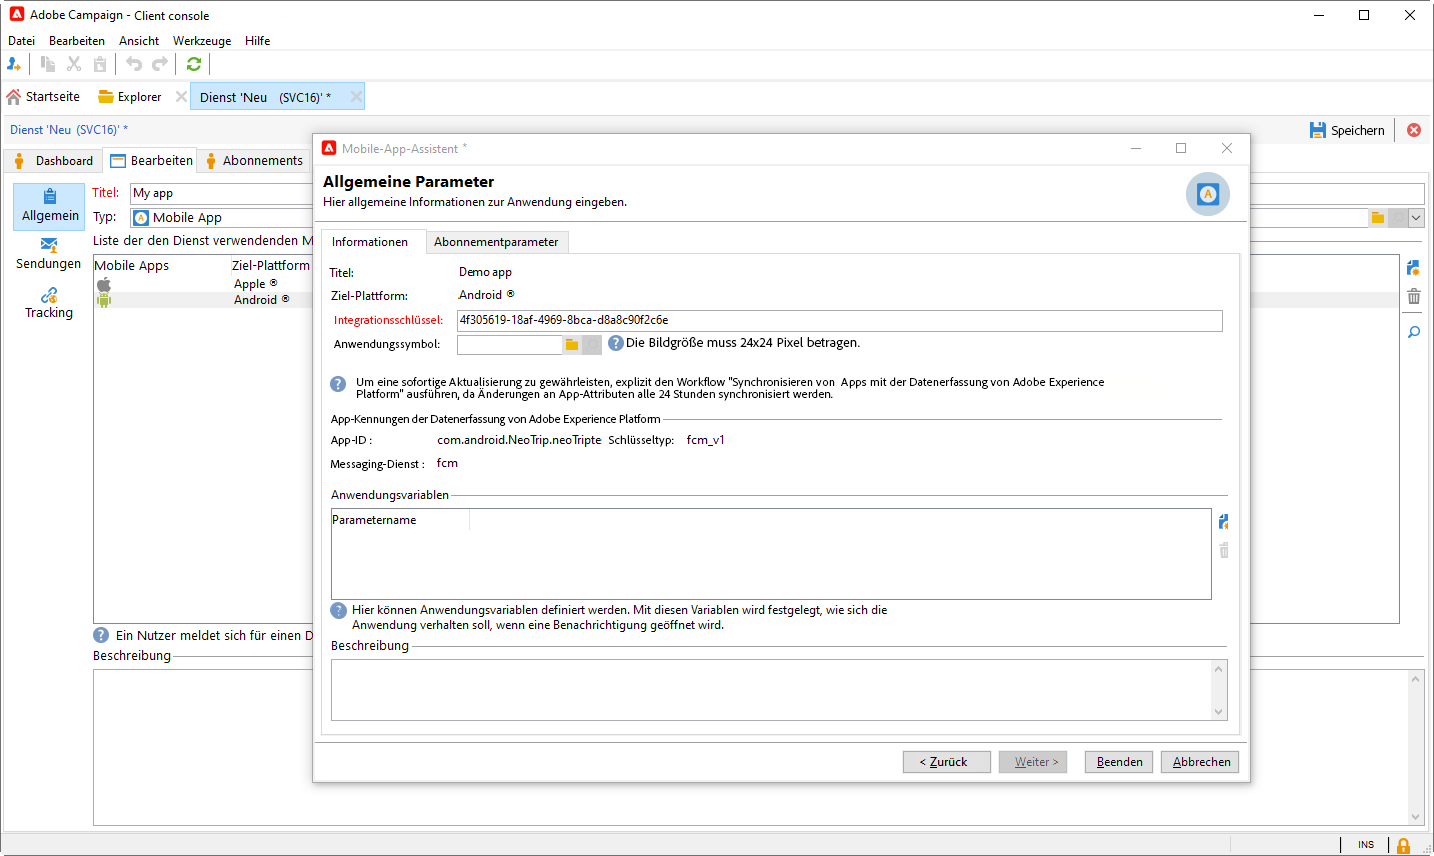Open the Werkzeuge menu
This screenshot has width=1434, height=856.
(202, 41)
